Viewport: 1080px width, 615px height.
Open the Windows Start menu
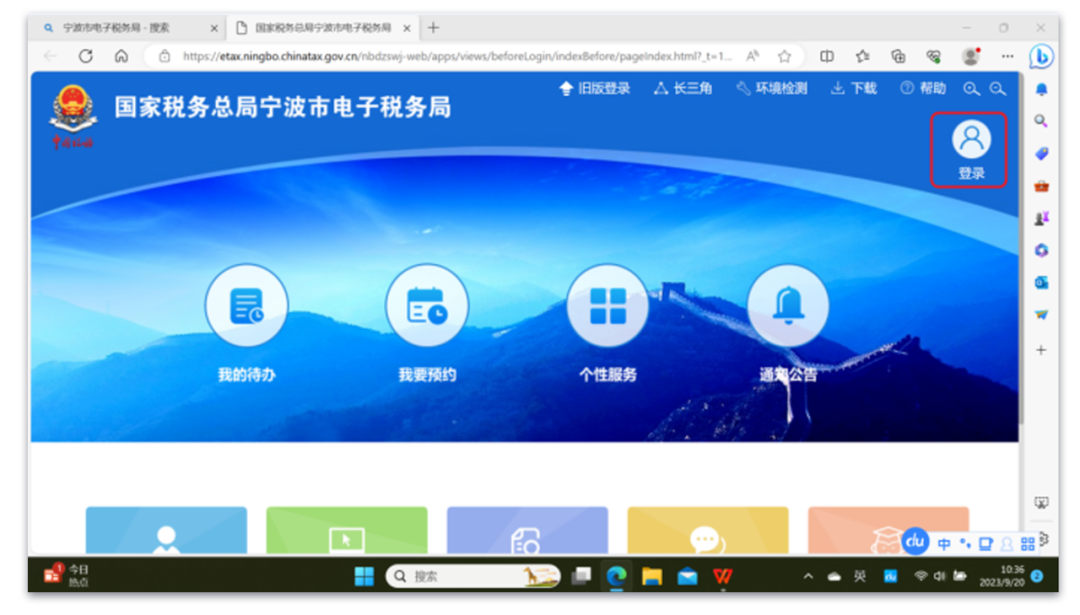point(364,576)
